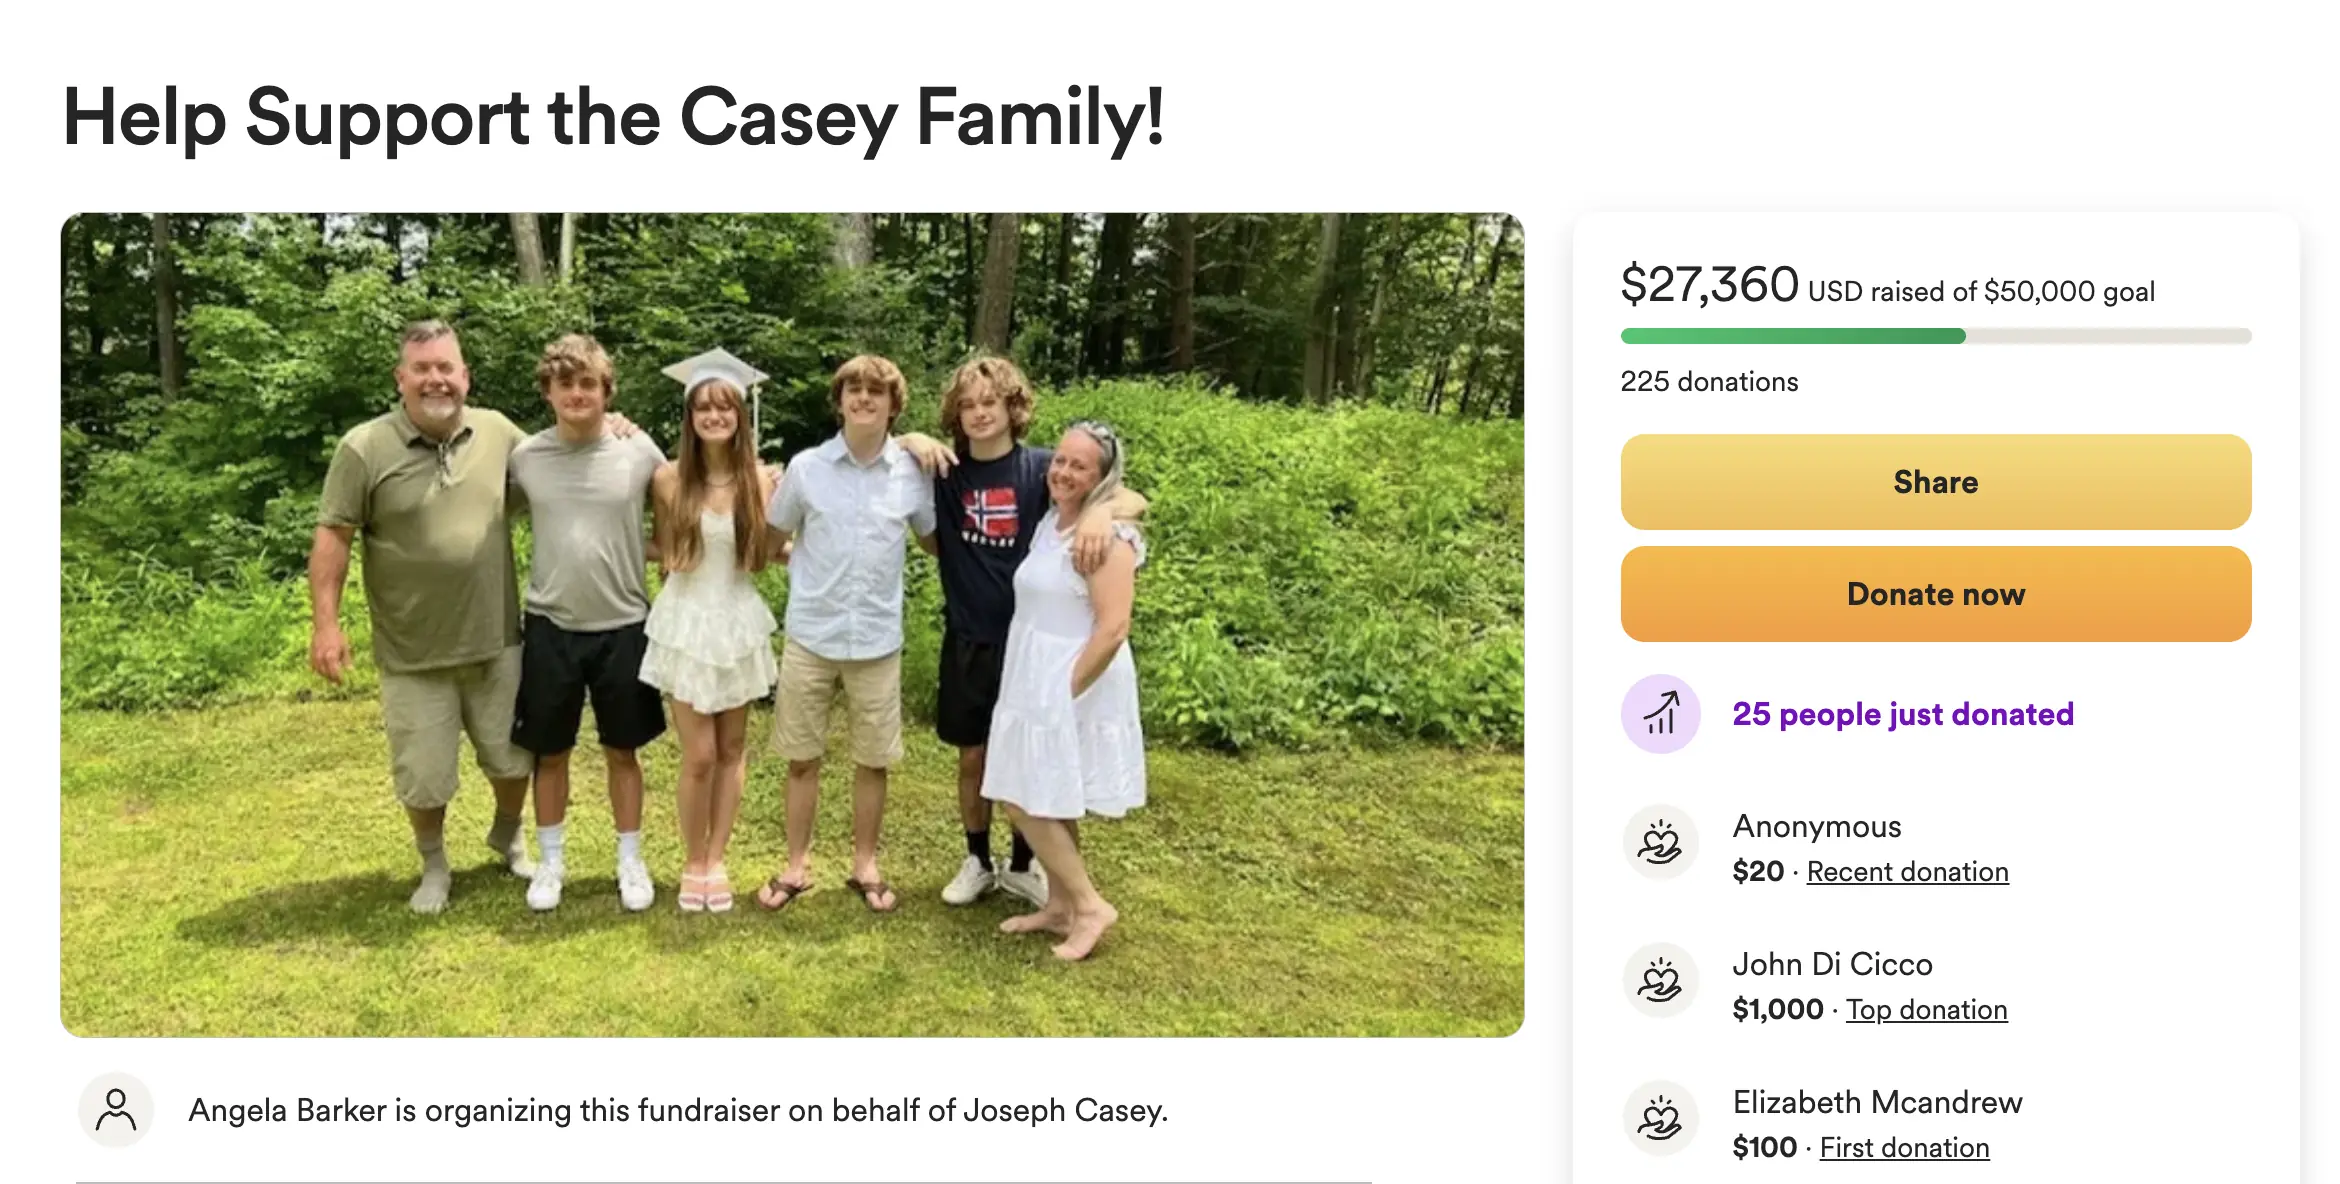Open the Recent donation link

click(1907, 872)
